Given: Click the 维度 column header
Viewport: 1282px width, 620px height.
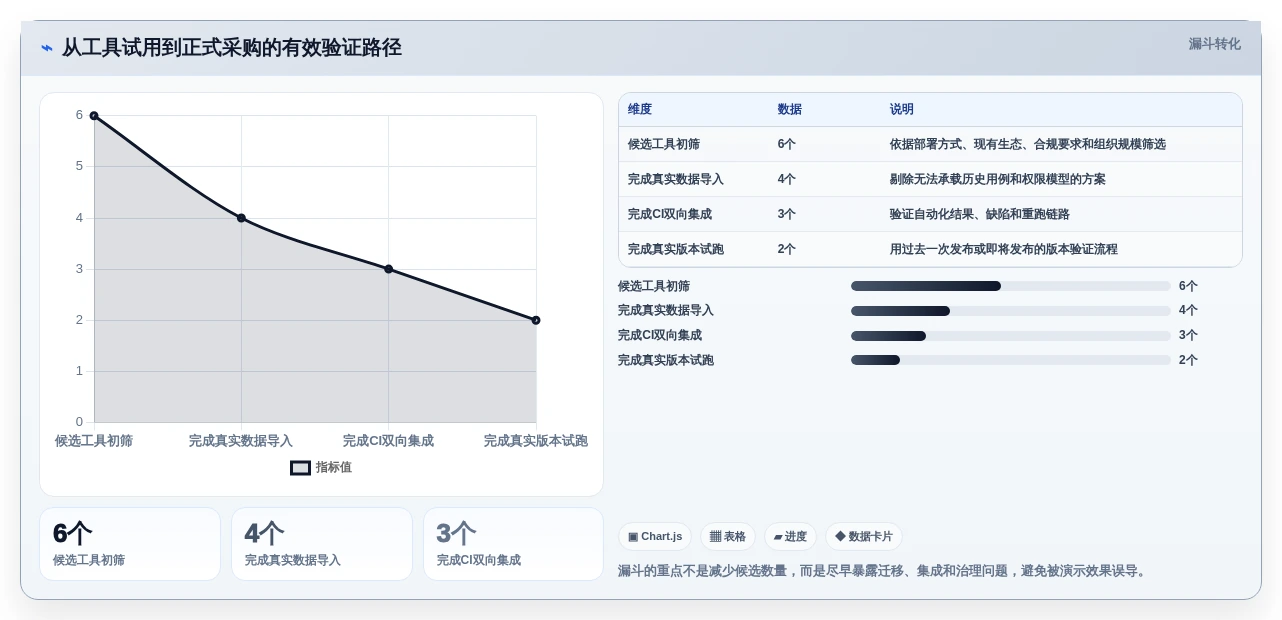Looking at the screenshot, I should coord(640,110).
